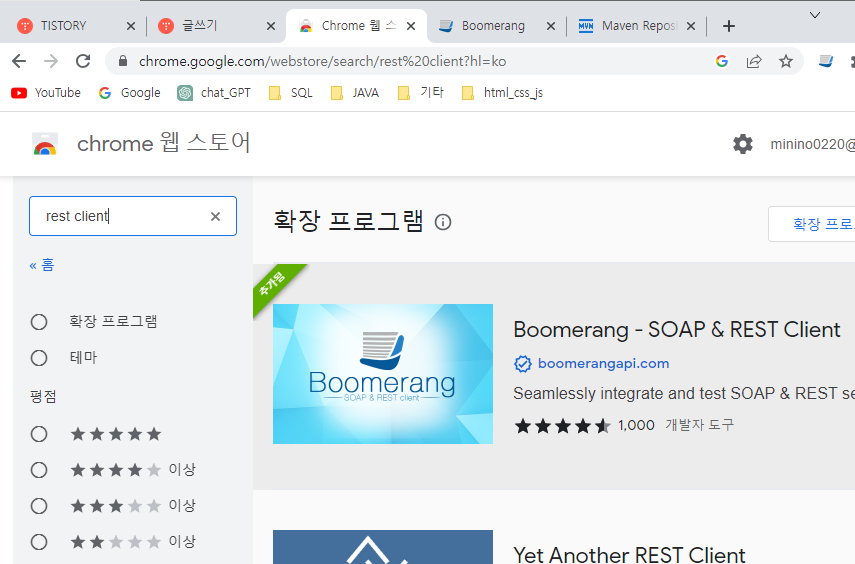Click the minino0220 account email
The width and height of the screenshot is (855, 564).
click(x=812, y=144)
